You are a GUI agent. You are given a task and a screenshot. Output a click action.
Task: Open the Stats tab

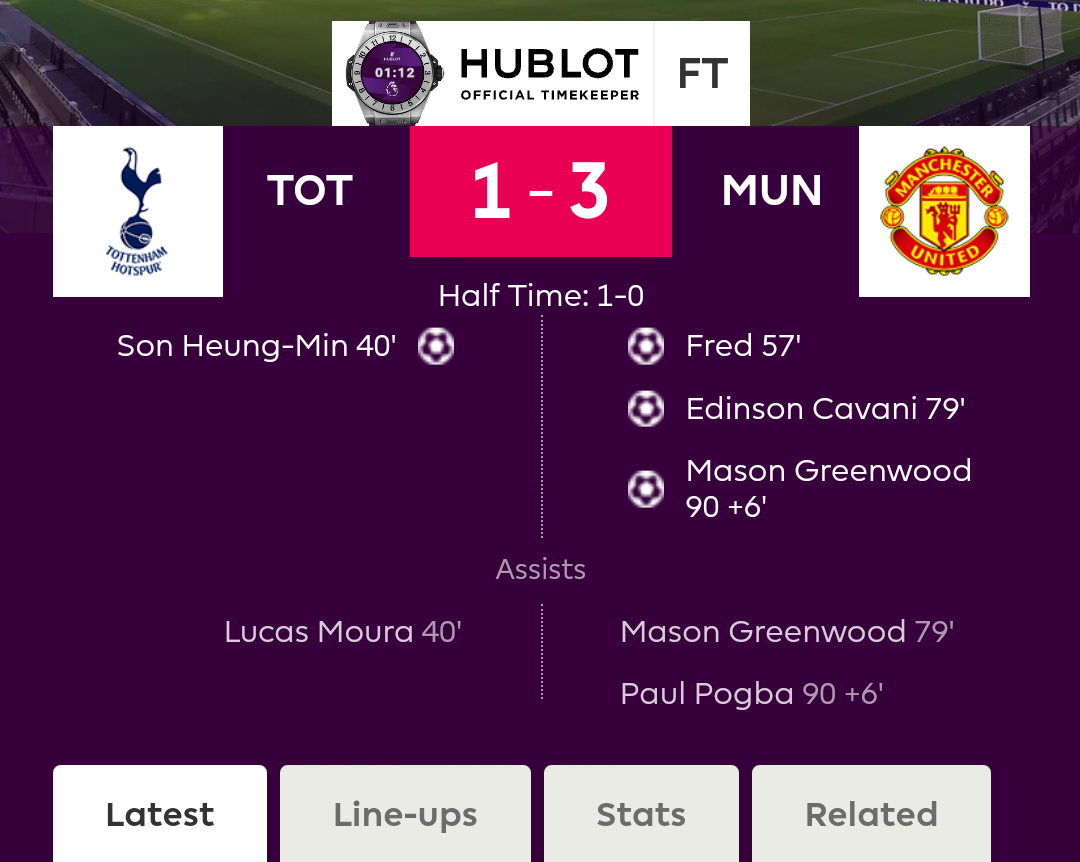pyautogui.click(x=641, y=814)
